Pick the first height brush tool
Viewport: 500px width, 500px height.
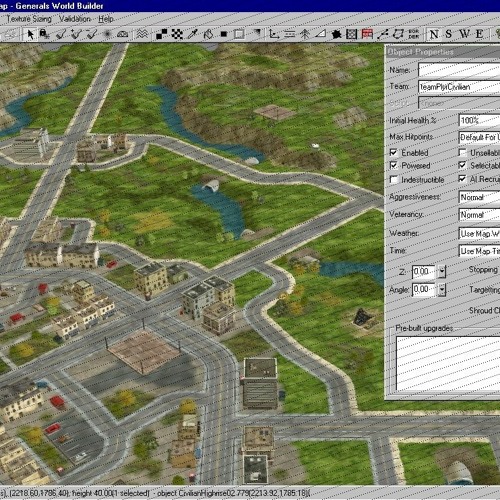point(61,34)
